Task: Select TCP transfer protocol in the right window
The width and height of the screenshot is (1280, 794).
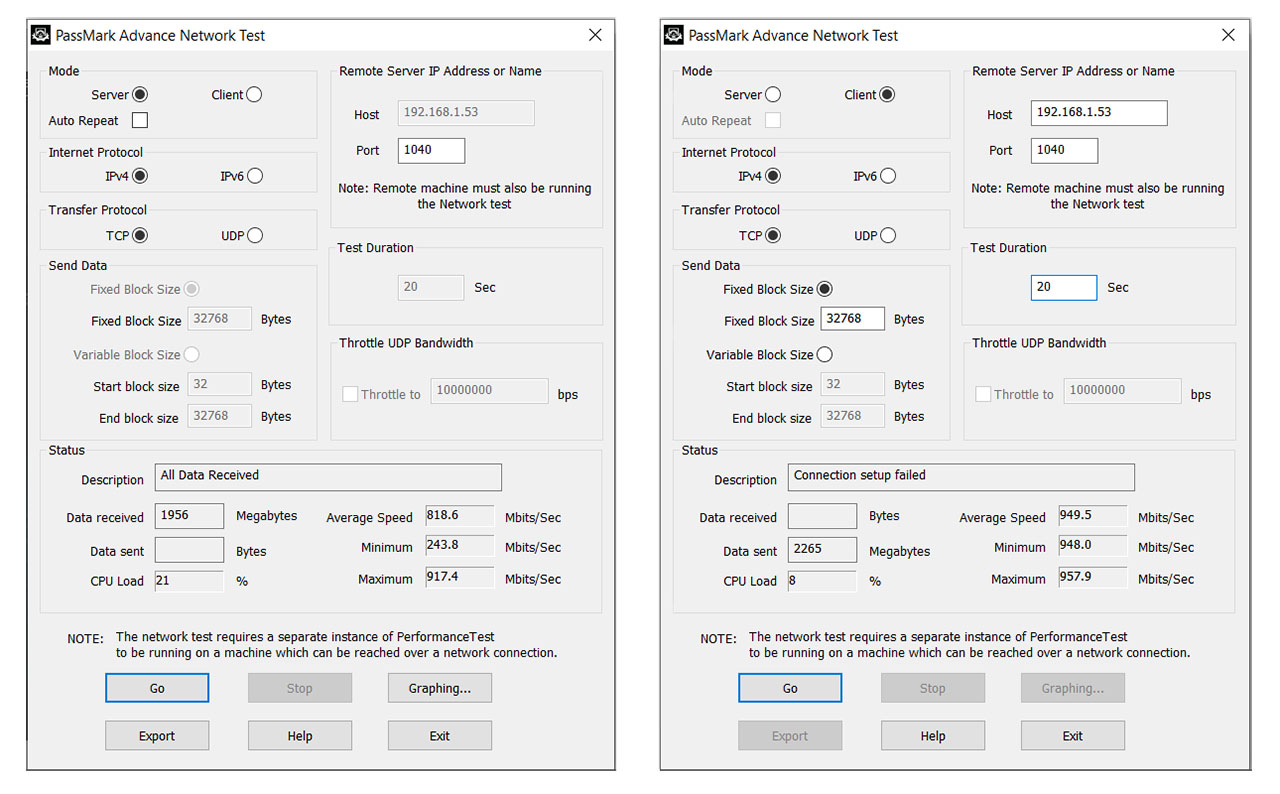Action: tap(773, 236)
